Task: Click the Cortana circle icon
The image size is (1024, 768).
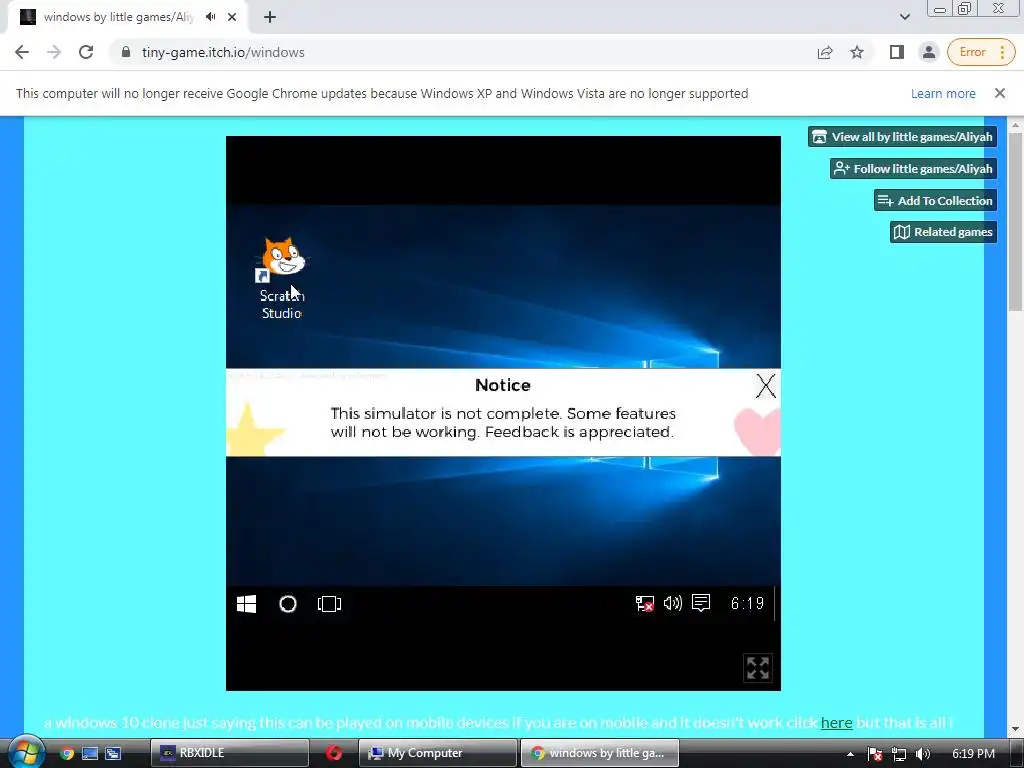Action: click(288, 604)
